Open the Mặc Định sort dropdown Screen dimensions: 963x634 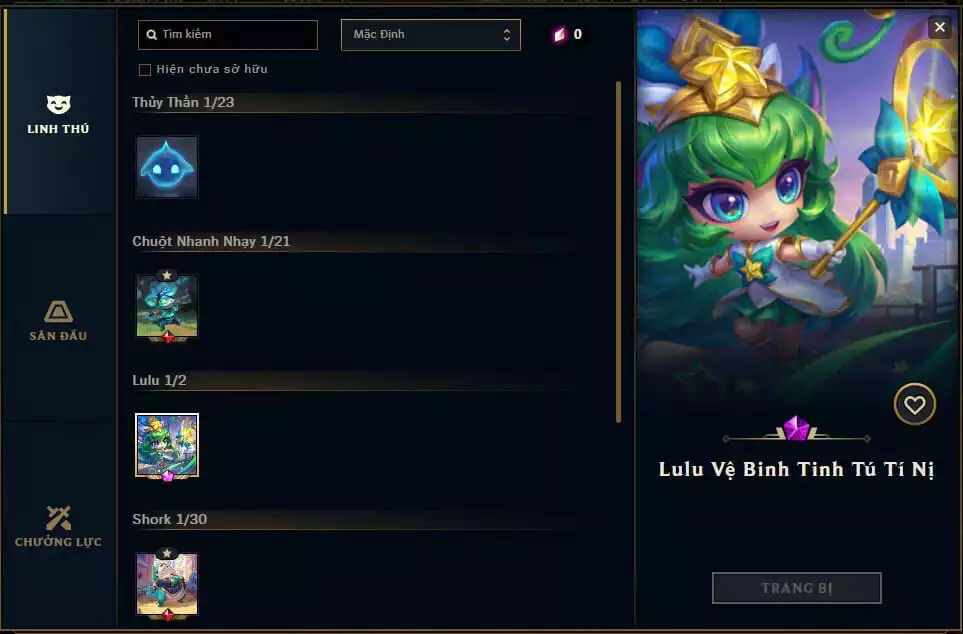pyautogui.click(x=431, y=34)
